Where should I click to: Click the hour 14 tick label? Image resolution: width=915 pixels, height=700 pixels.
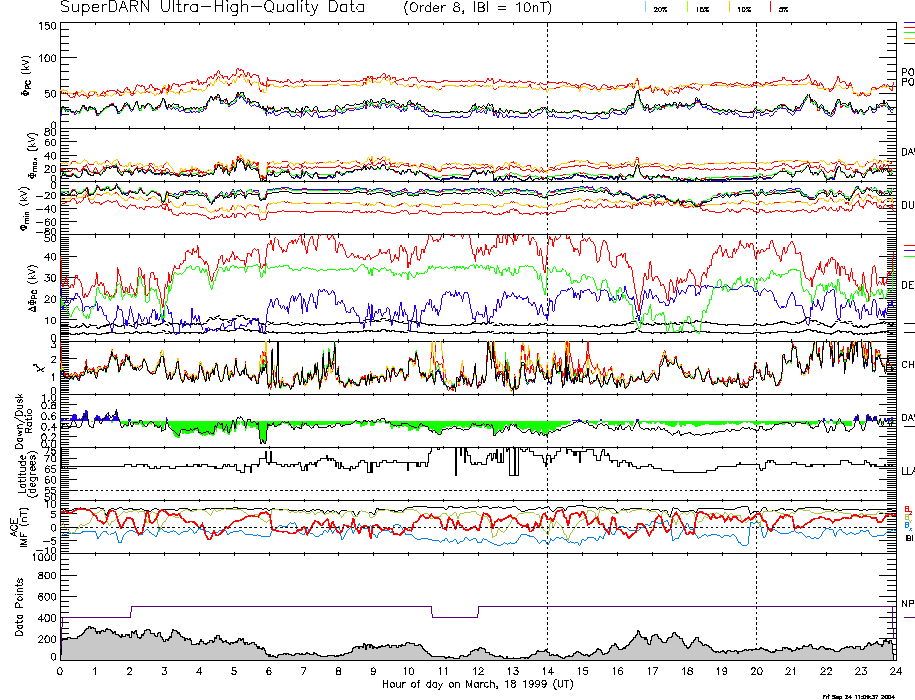[x=547, y=672]
